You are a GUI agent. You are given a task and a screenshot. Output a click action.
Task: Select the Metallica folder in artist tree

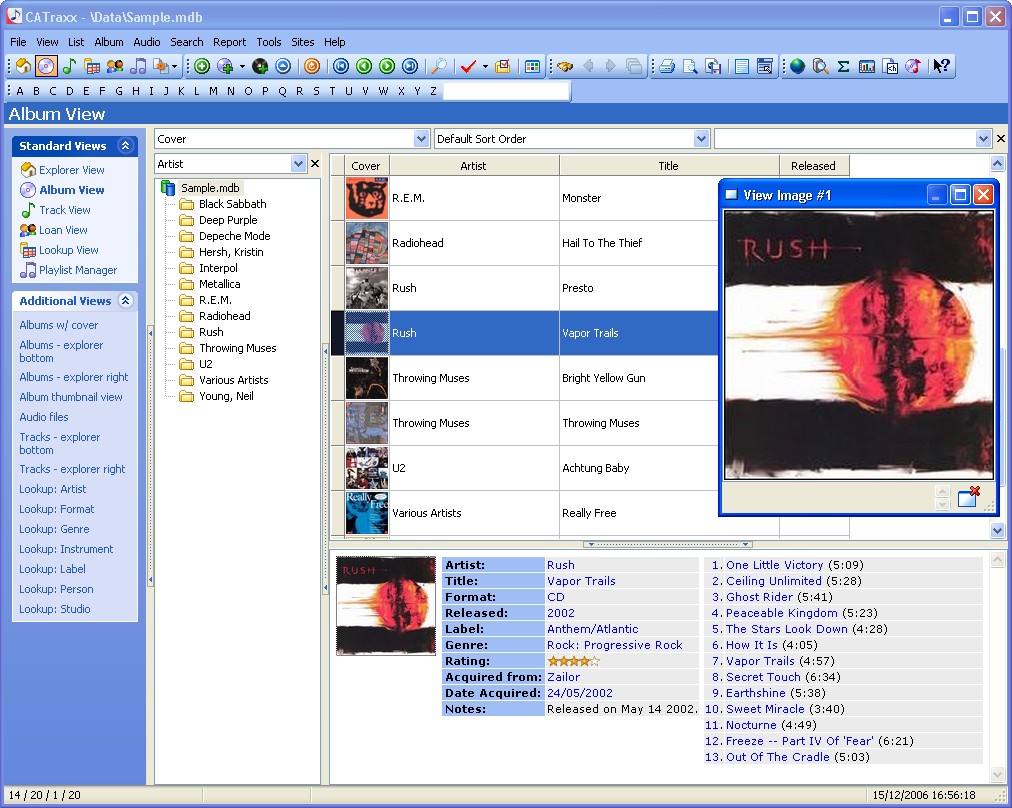pos(219,284)
